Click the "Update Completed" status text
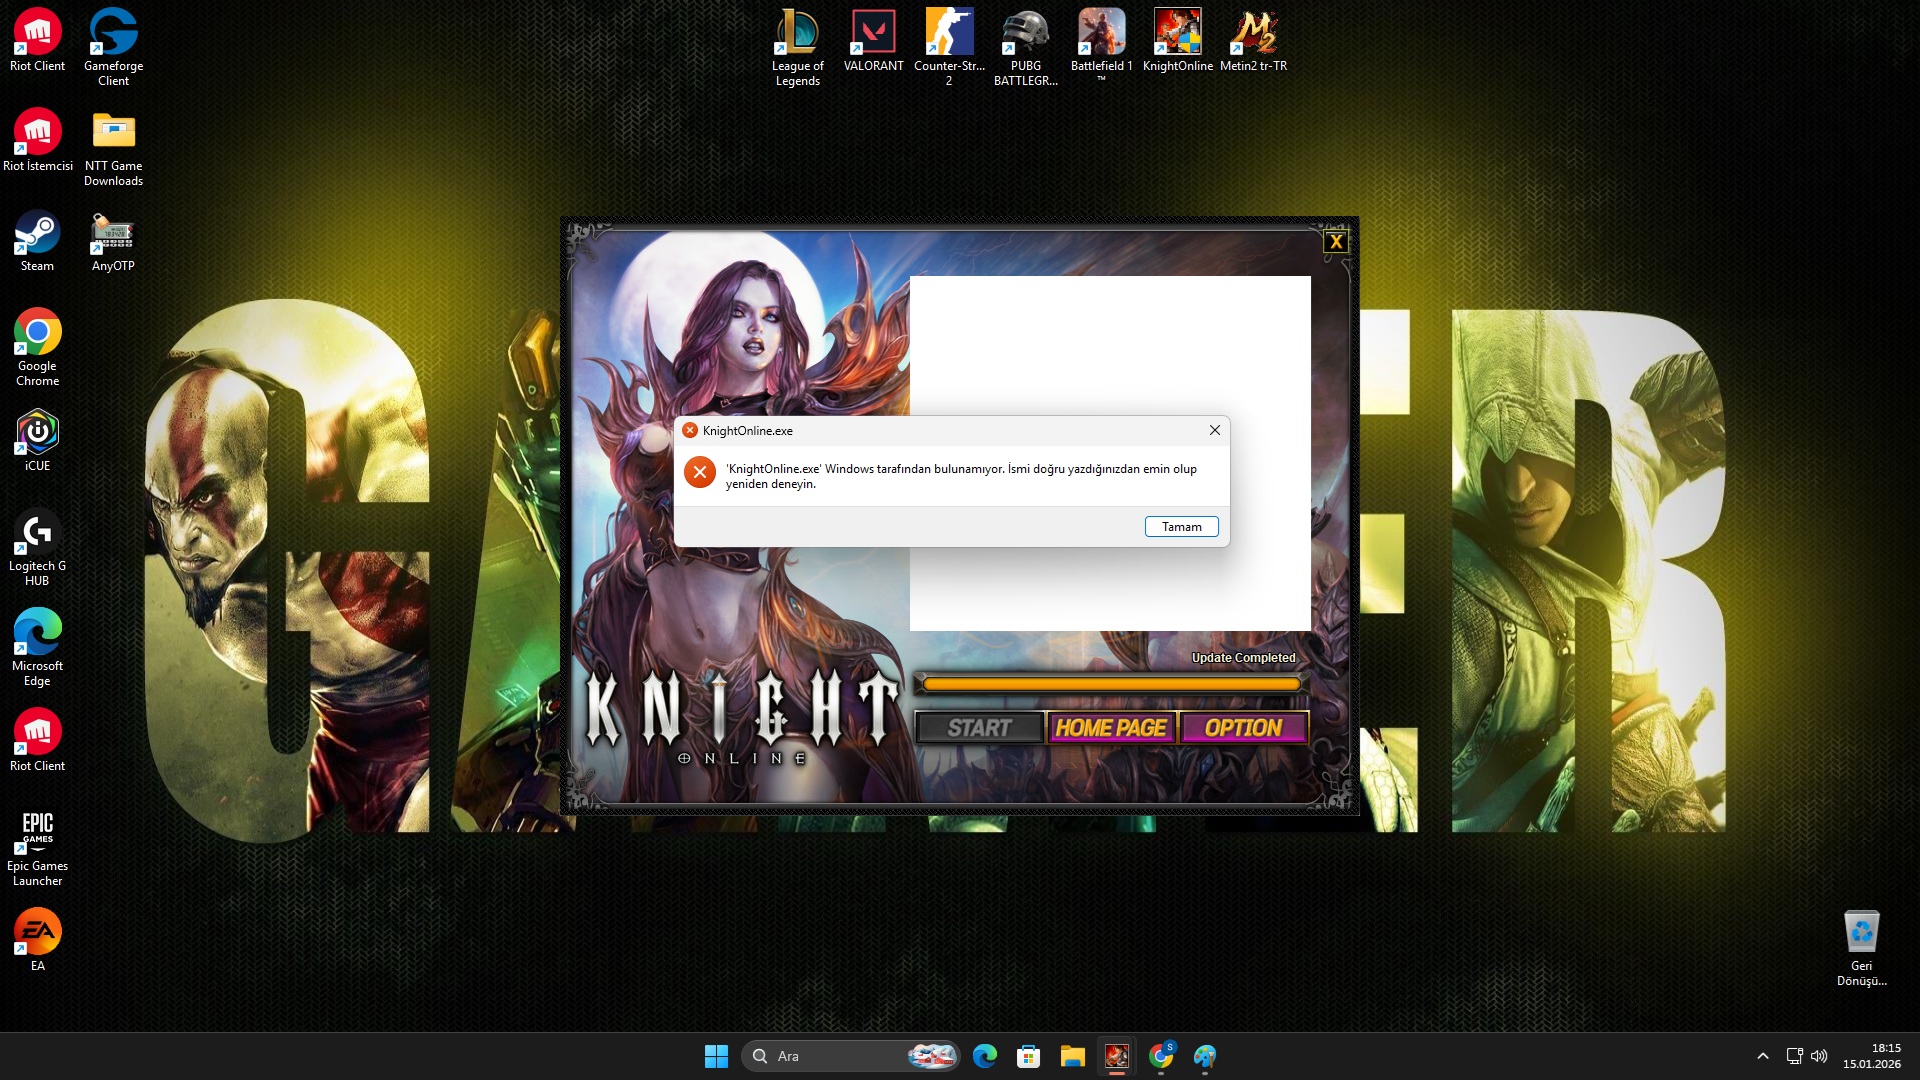1920x1080 pixels. pyautogui.click(x=1243, y=658)
